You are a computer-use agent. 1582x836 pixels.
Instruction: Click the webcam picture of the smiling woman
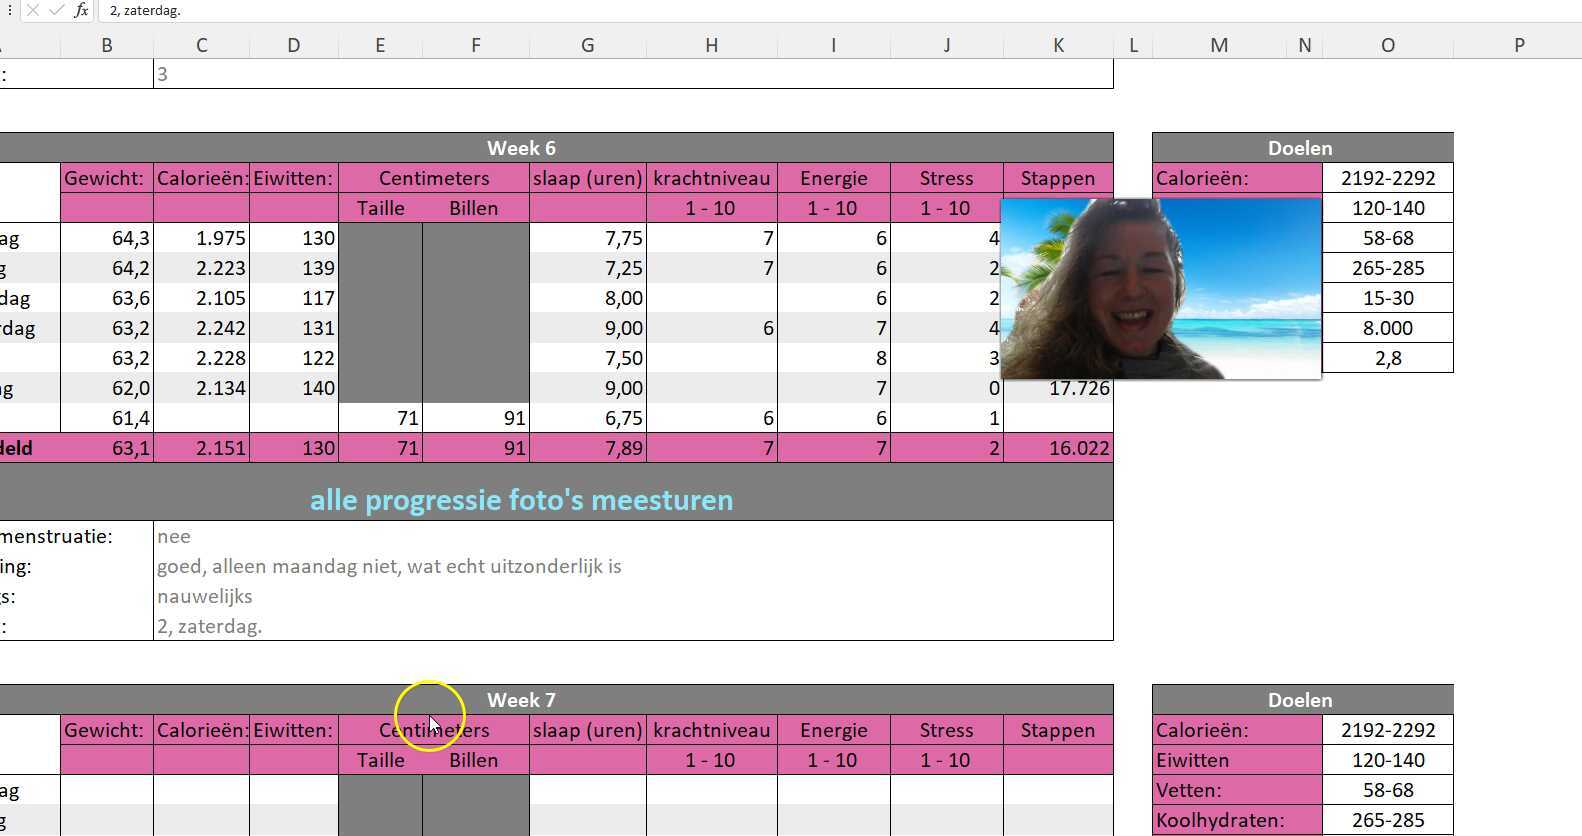coord(1160,288)
